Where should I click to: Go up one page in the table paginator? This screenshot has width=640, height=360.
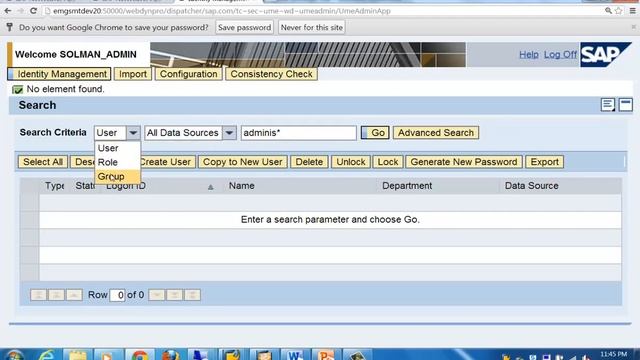tap(56, 295)
